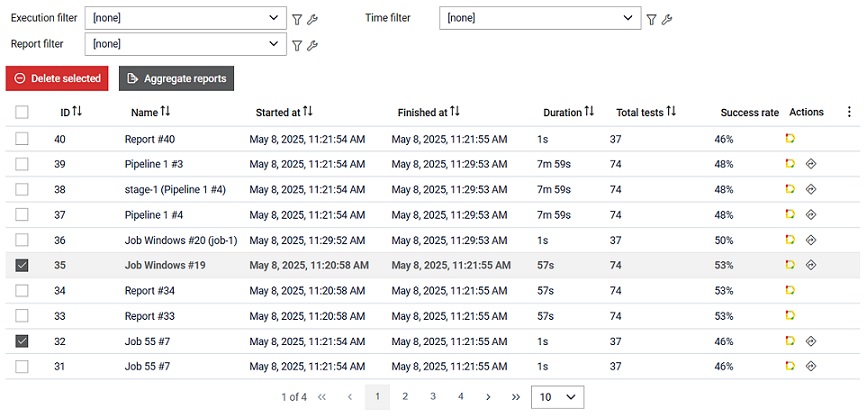Image resolution: width=867 pixels, height=418 pixels.
Task: Toggle the select-all checkbox in table header
Action: pyautogui.click(x=22, y=113)
